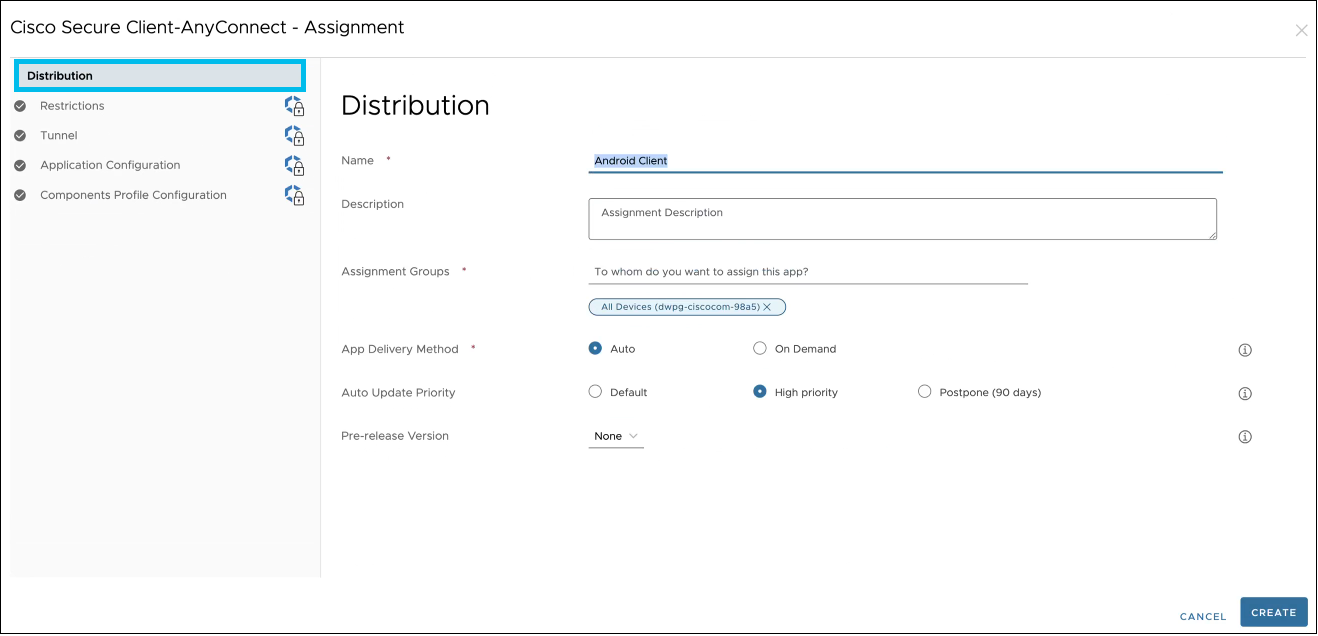Viewport: 1318px width, 636px height.
Task: Click the checkmark icon next to Components Profile Configuration
Action: (x=20, y=196)
